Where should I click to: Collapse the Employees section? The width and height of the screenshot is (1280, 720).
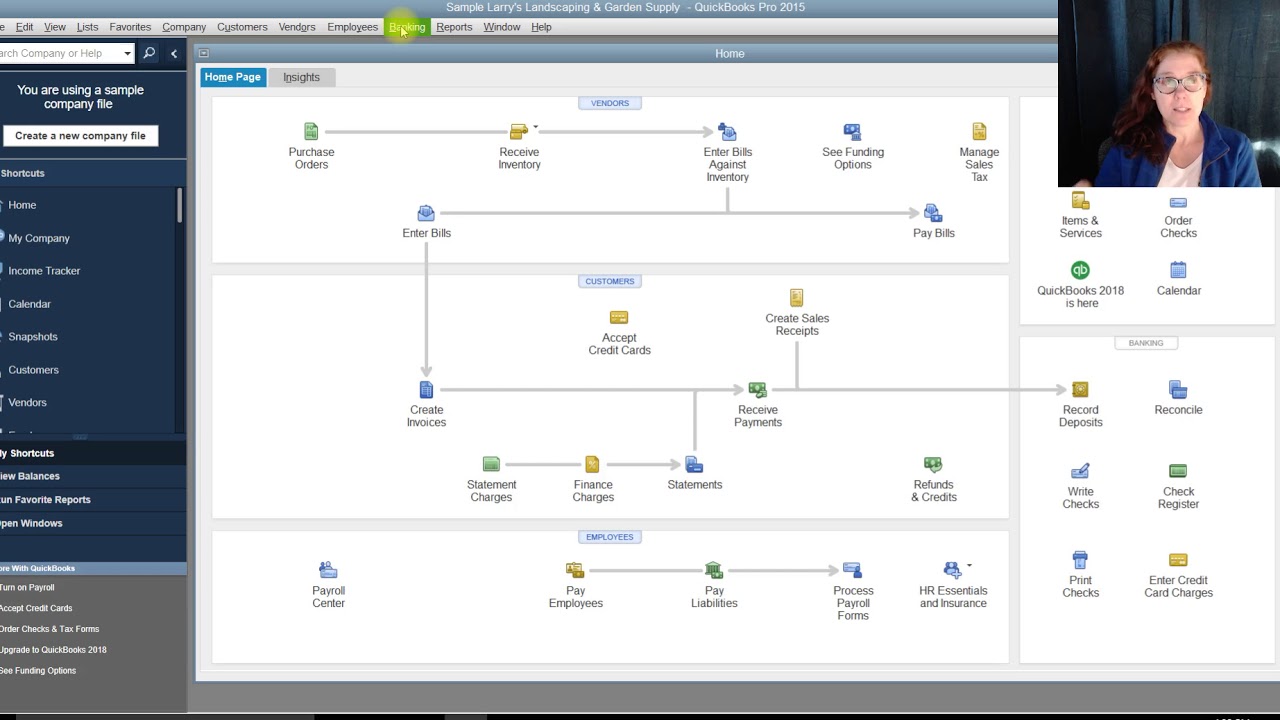coord(610,537)
